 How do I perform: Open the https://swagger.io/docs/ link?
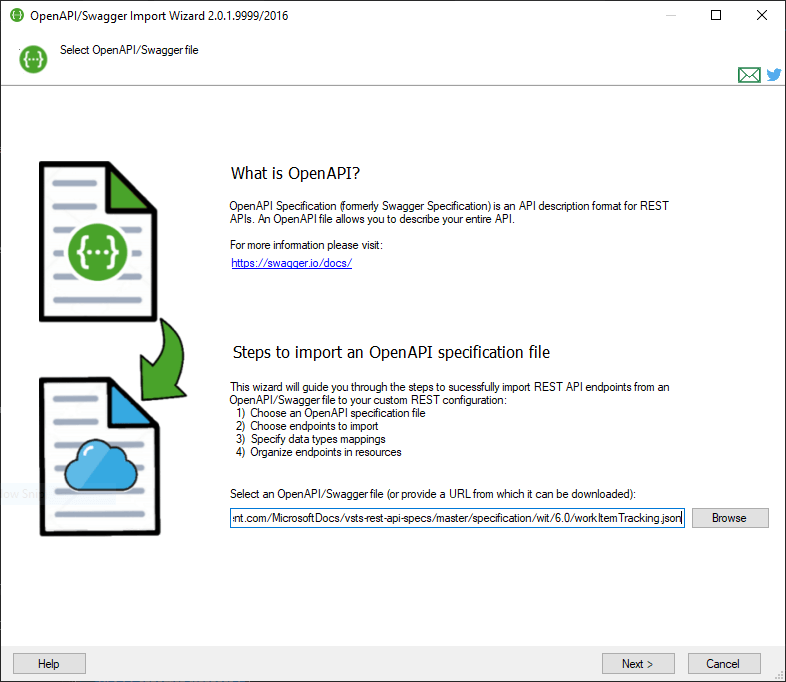(x=291, y=263)
